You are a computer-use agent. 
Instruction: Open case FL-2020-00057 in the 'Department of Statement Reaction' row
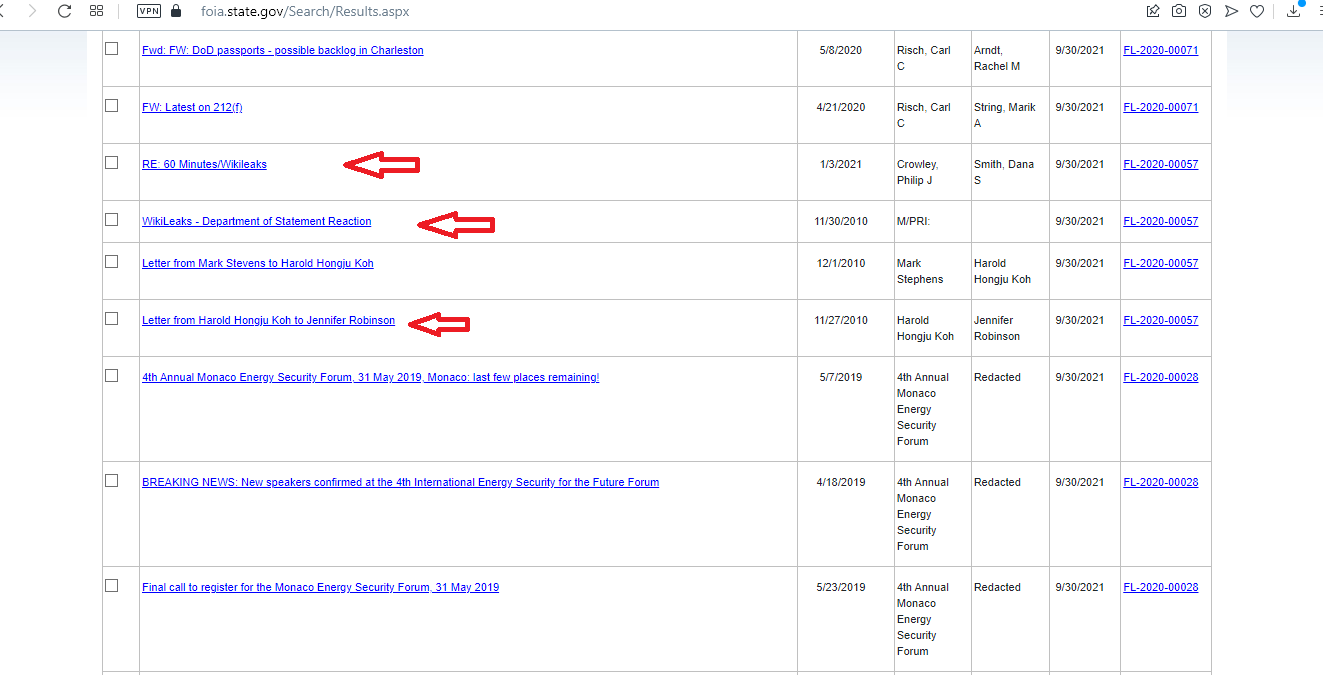point(1161,221)
